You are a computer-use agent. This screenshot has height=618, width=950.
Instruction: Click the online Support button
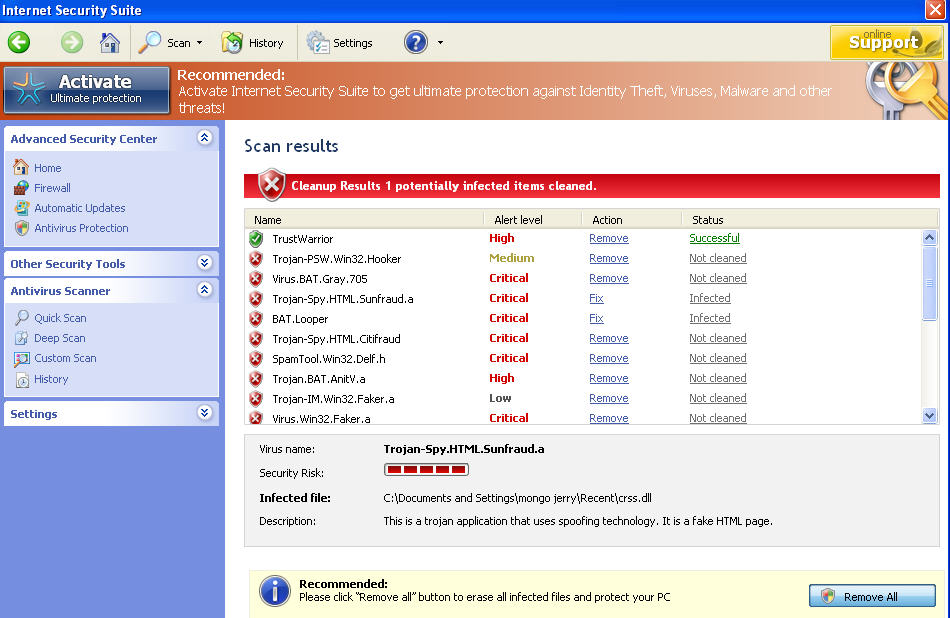pyautogui.click(x=886, y=42)
